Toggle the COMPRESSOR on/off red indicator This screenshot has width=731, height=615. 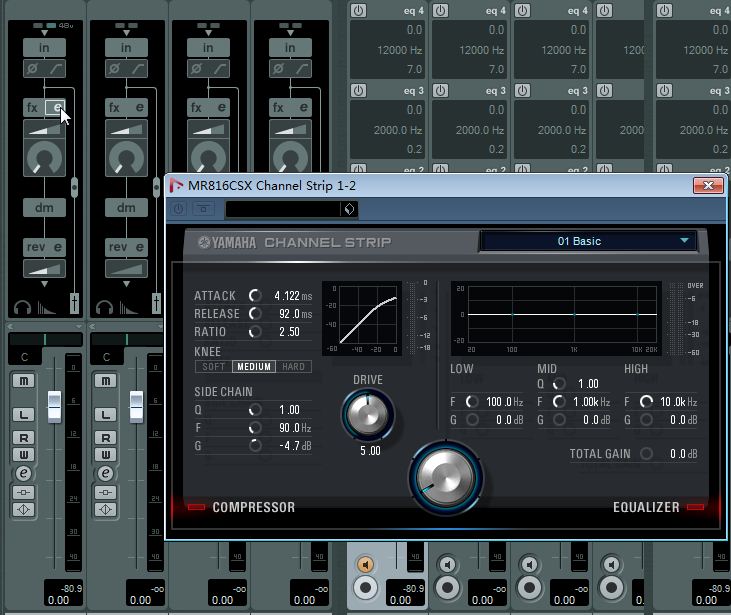tap(196, 507)
